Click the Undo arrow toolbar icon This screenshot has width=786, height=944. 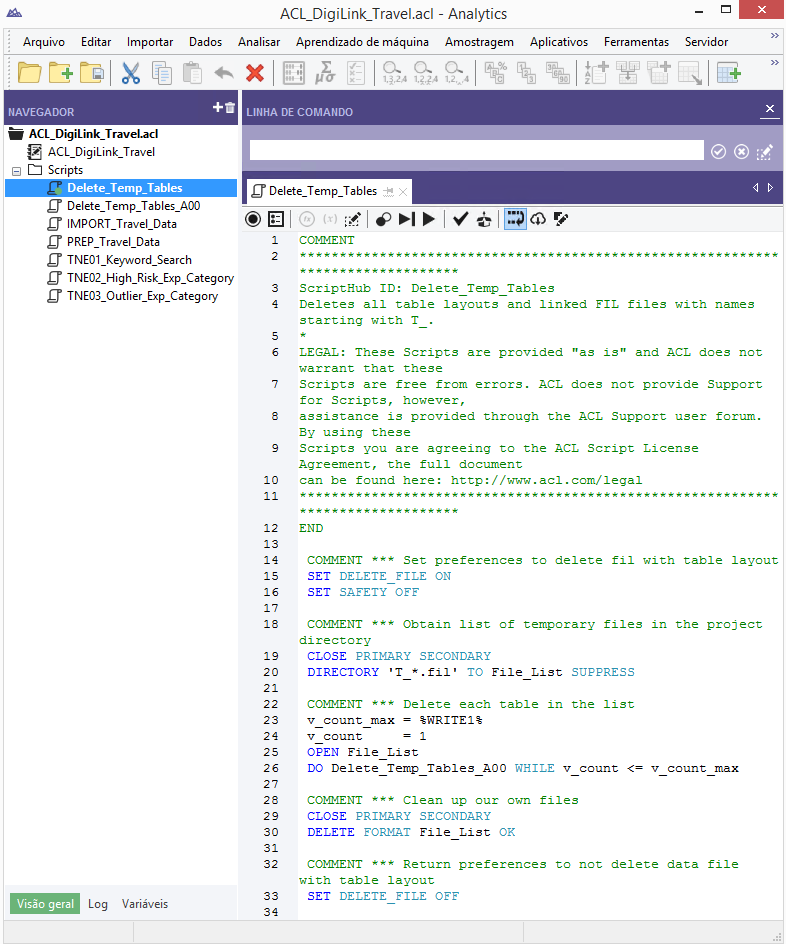point(224,72)
